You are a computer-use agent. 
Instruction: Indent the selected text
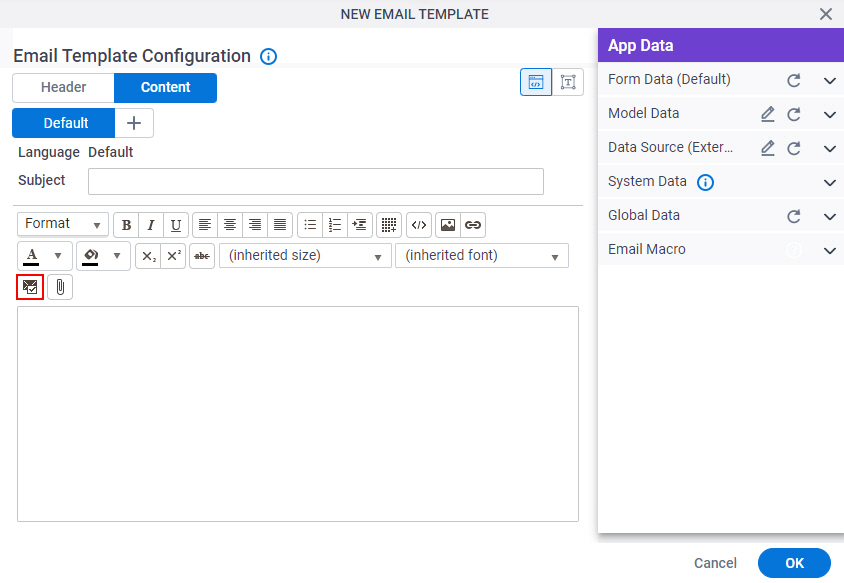tap(360, 225)
